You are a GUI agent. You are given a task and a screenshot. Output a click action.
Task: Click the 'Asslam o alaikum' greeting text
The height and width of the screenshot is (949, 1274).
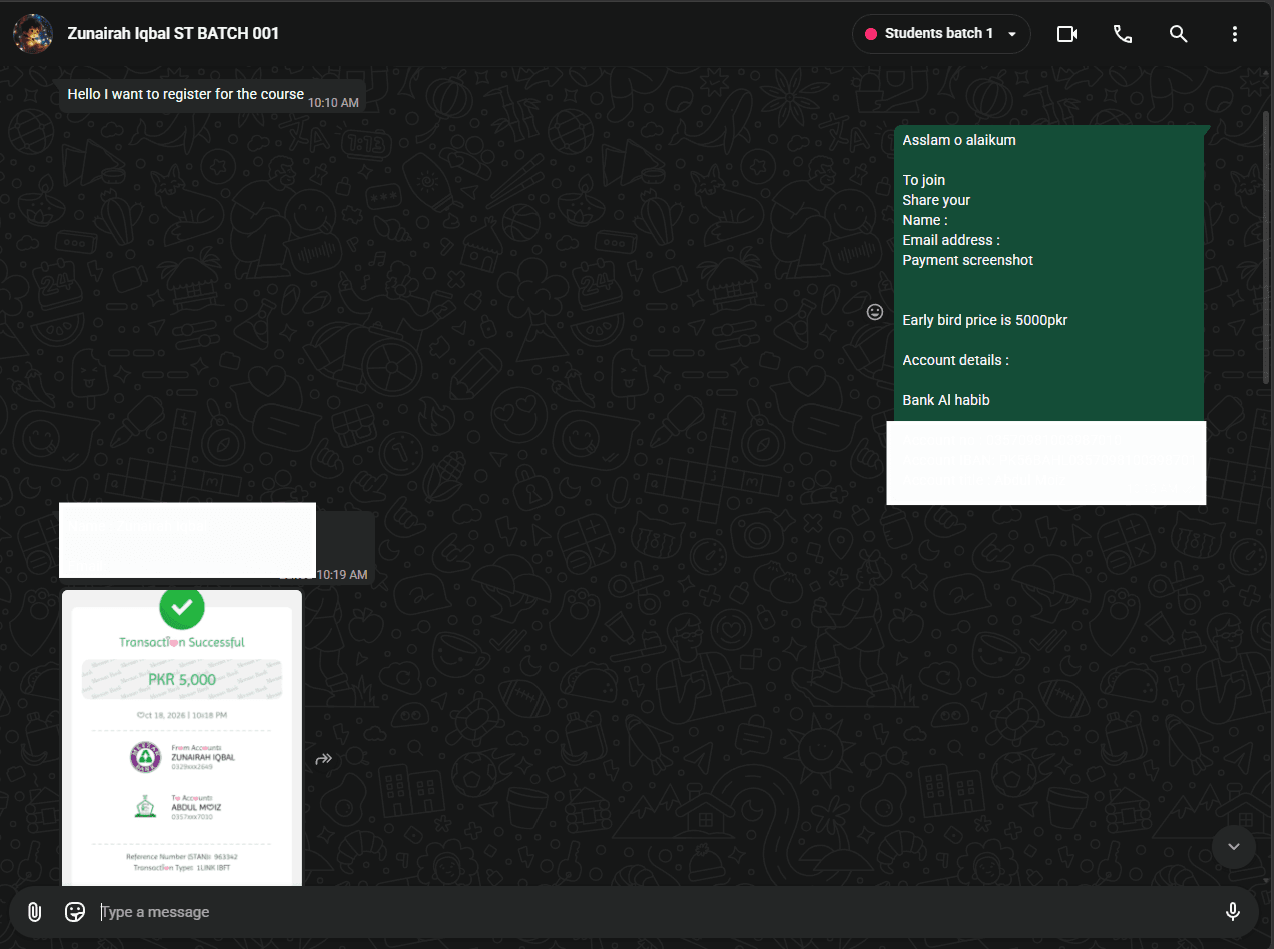(959, 140)
